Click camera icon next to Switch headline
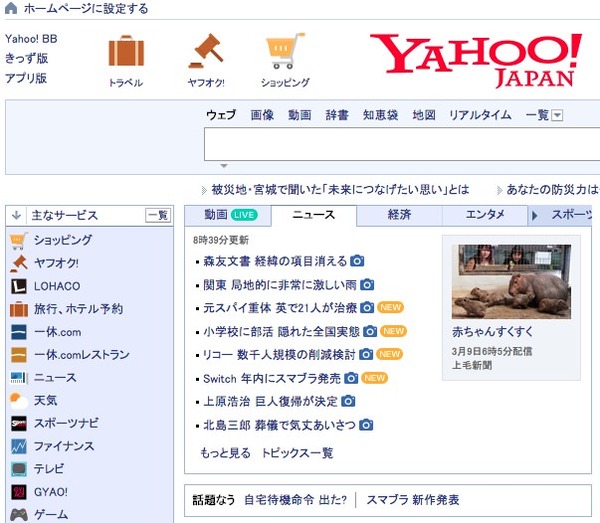 351,378
